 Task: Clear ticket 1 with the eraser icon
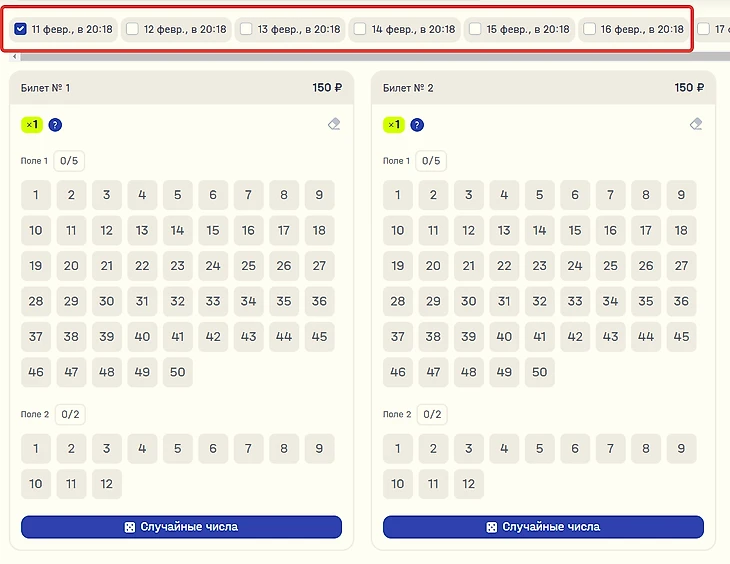coord(334,124)
